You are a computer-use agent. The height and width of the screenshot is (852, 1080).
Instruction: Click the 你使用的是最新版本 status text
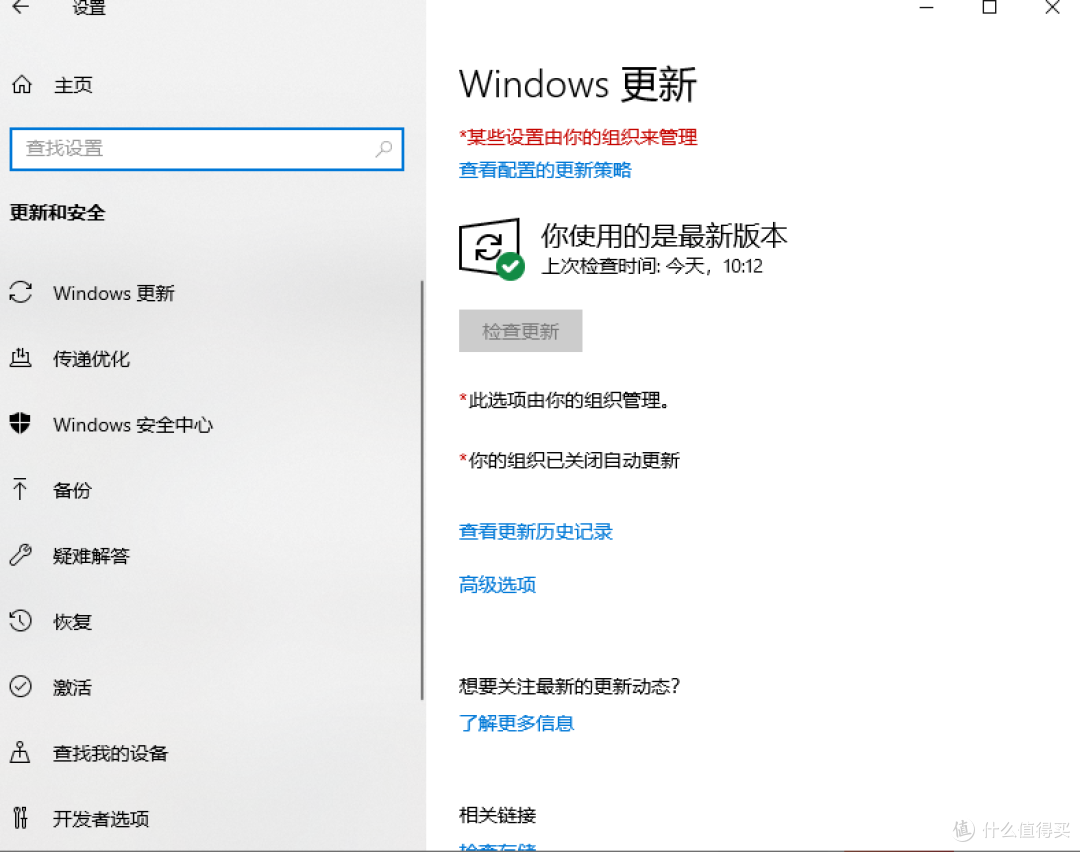click(x=664, y=236)
